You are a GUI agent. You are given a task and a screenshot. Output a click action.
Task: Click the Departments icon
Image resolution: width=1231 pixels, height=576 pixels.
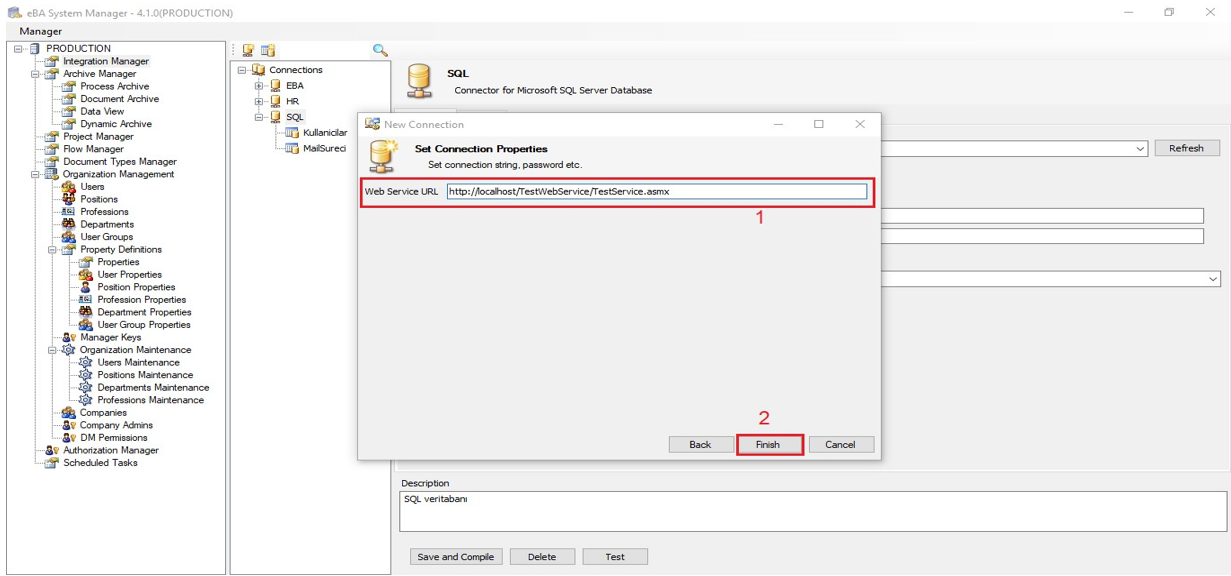pyautogui.click(x=68, y=224)
